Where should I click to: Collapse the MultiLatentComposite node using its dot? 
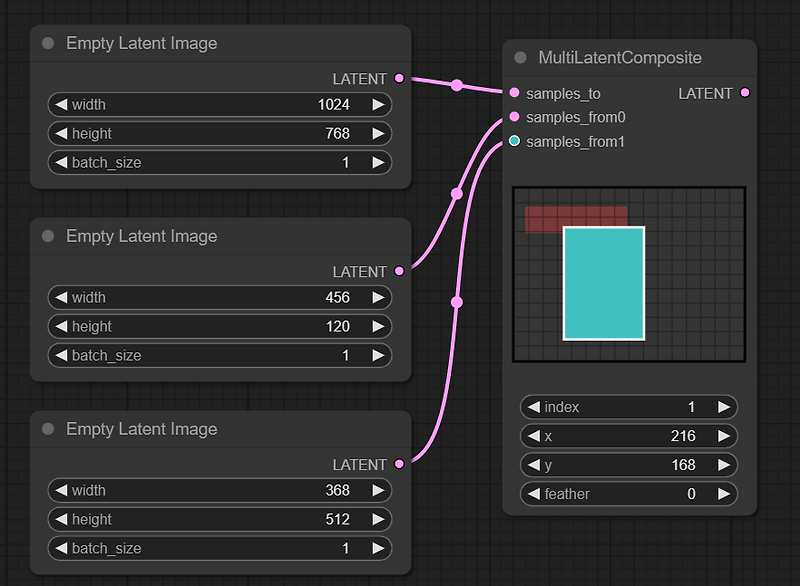coord(520,58)
